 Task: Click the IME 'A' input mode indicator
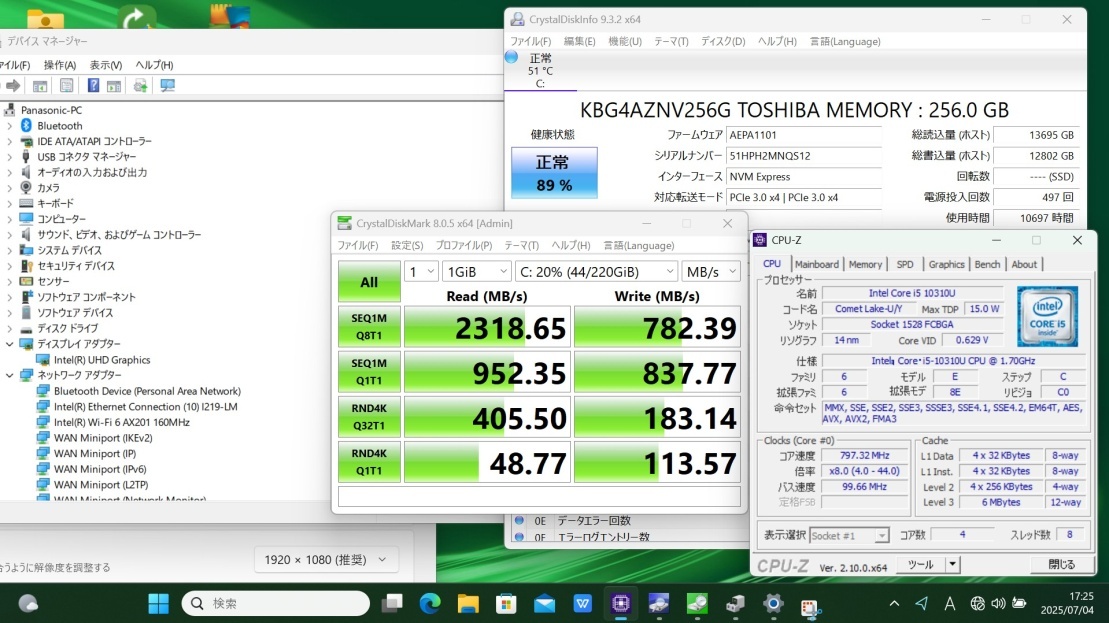950,603
